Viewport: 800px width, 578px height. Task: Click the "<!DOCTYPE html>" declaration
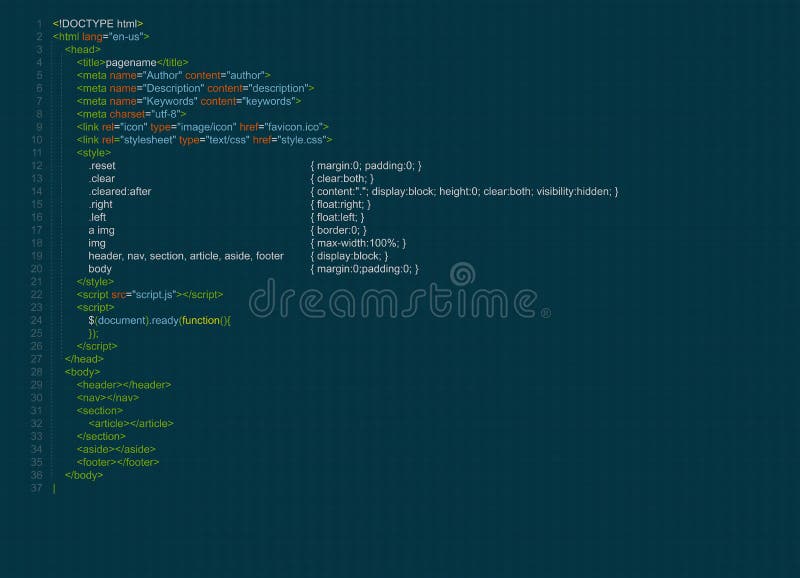98,24
